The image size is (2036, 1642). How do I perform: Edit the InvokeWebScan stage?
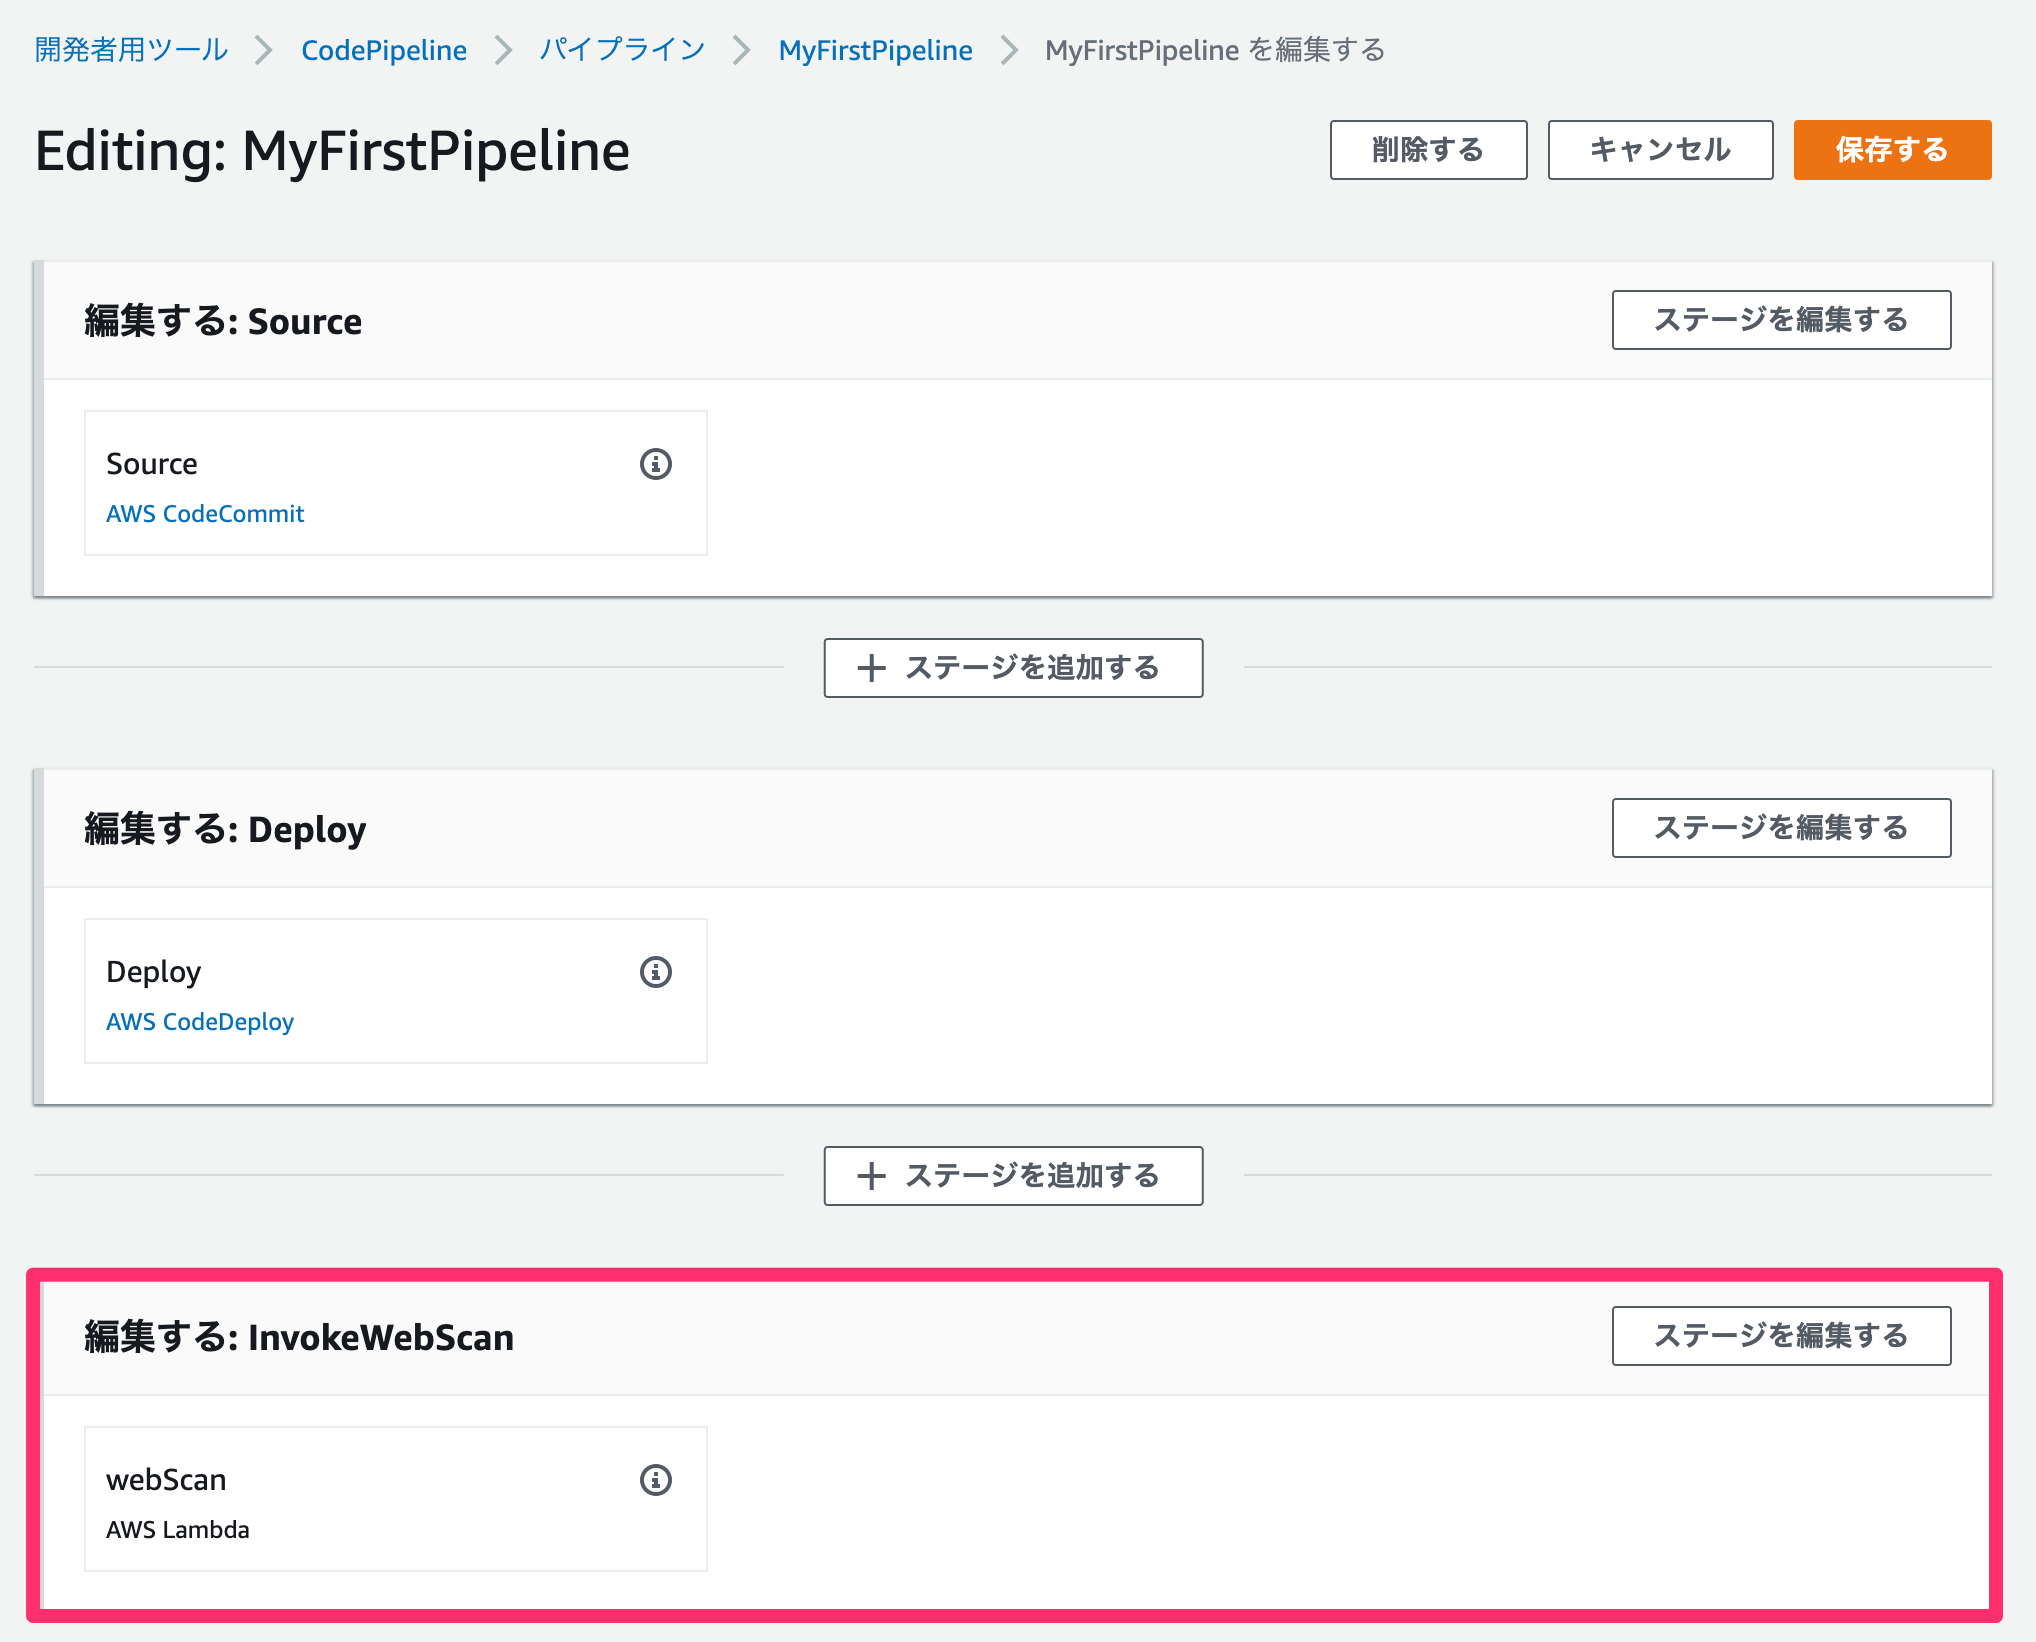click(1780, 1335)
